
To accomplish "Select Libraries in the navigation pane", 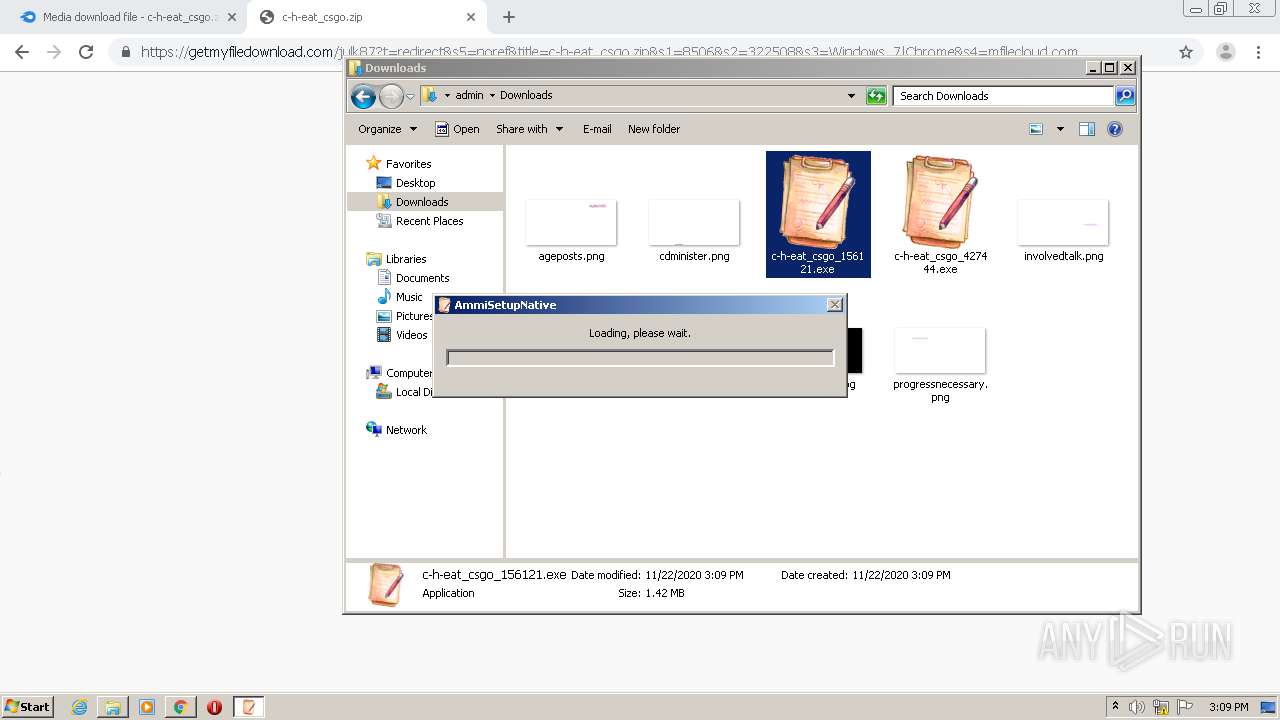I will 406,259.
